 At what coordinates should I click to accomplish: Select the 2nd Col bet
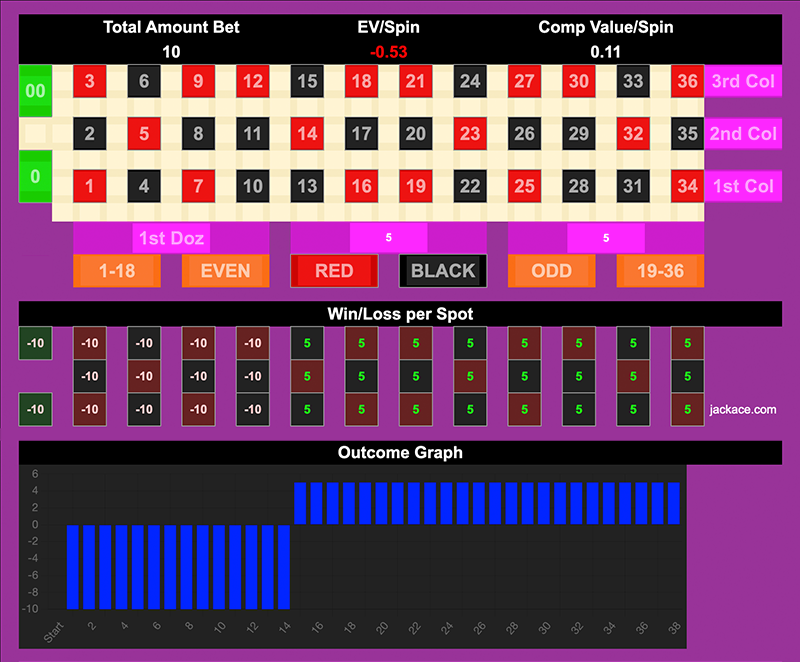click(744, 133)
